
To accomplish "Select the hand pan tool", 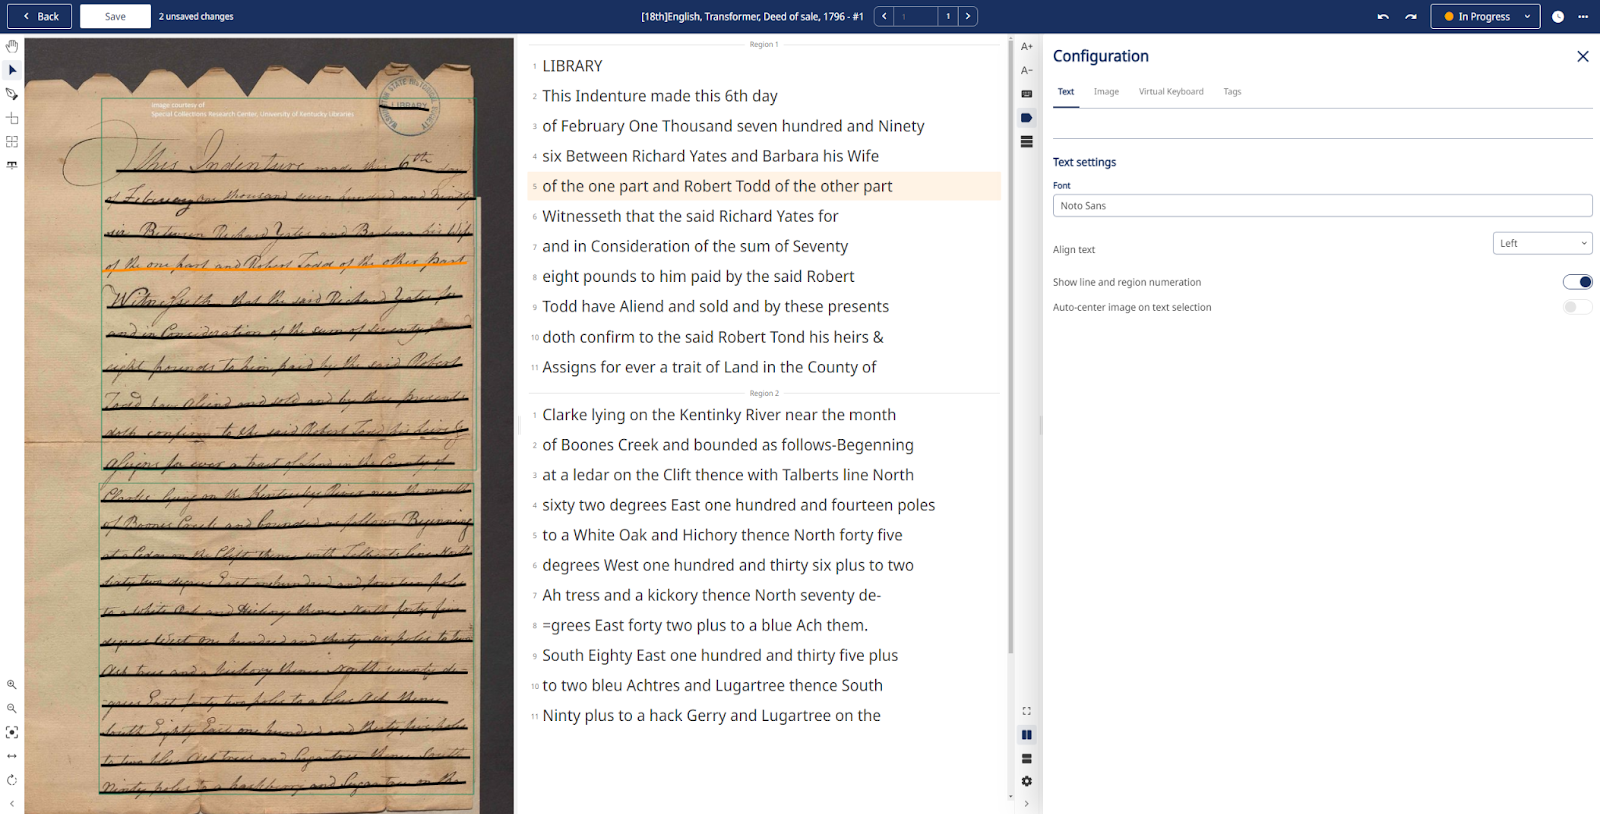I will coord(12,46).
